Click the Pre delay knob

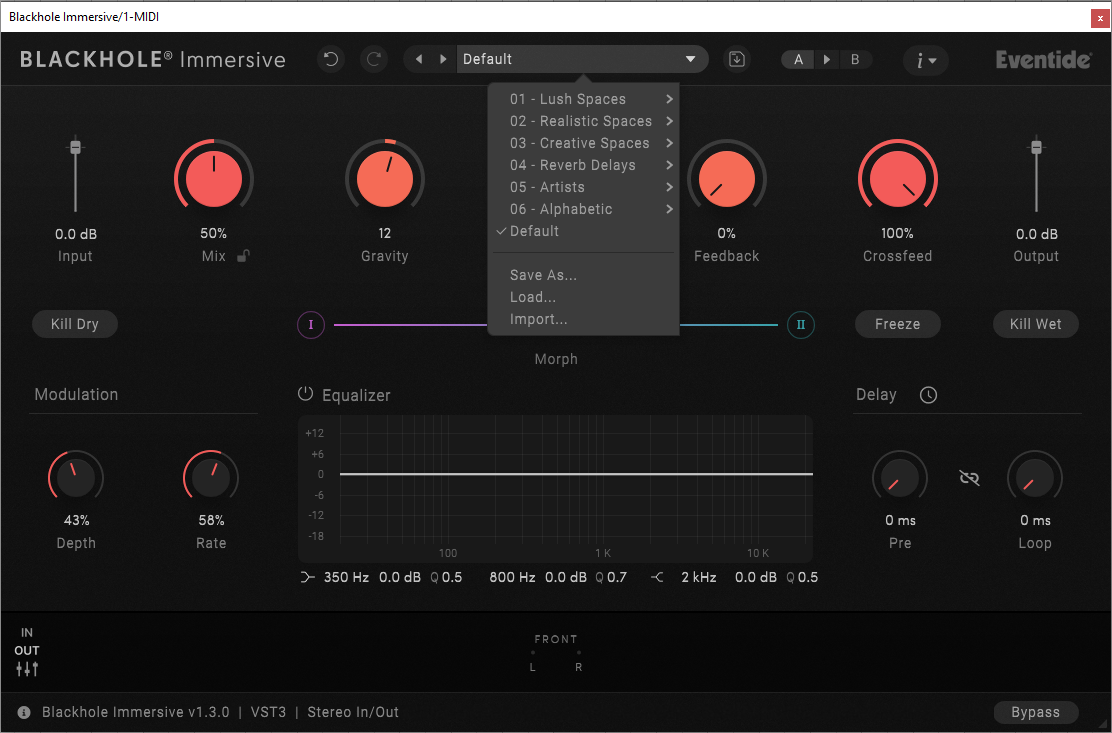[x=900, y=478]
